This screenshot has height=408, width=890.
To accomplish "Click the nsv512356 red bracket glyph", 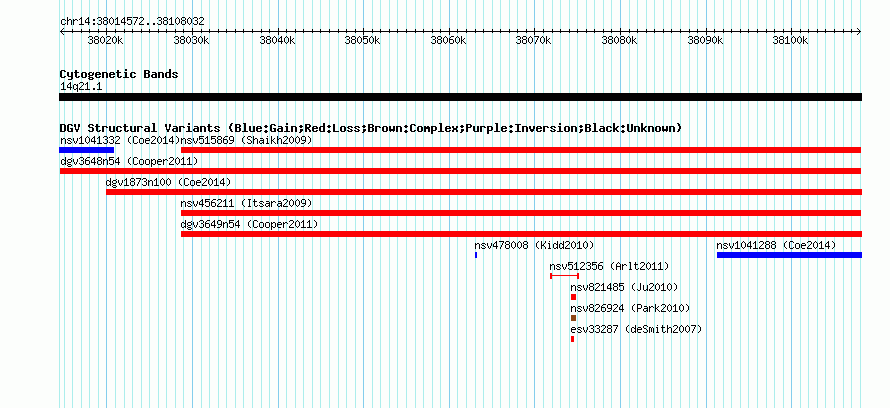I will point(564,276).
